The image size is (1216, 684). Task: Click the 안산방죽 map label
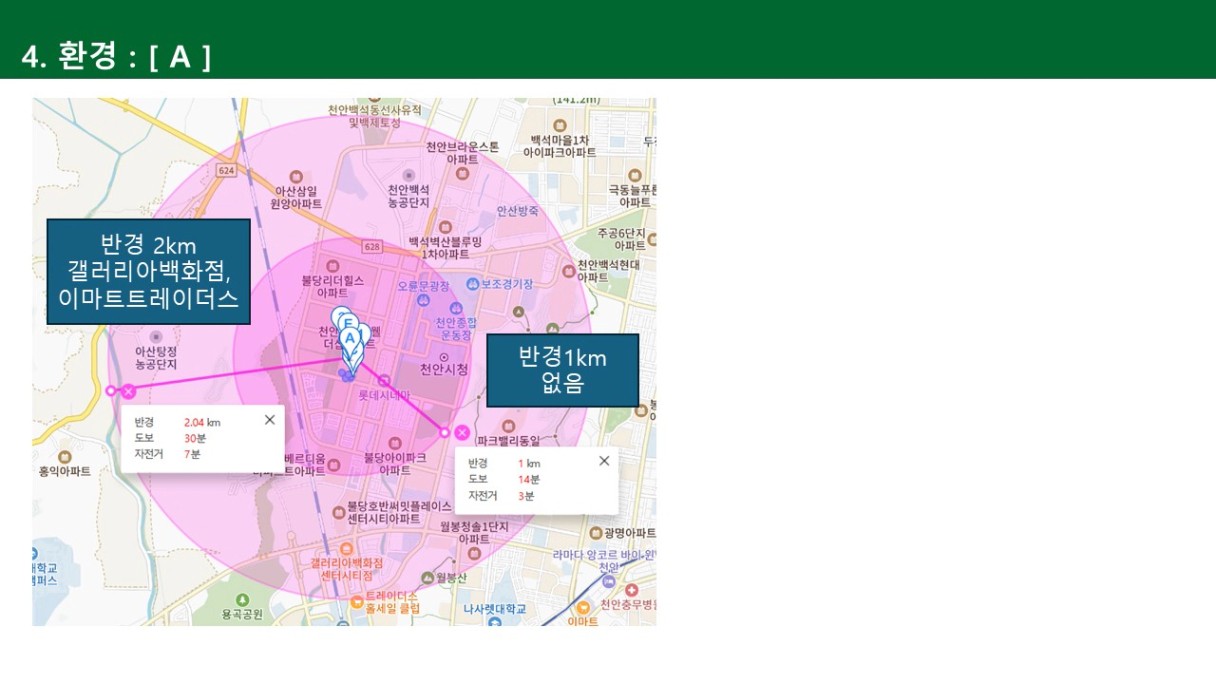(x=517, y=211)
